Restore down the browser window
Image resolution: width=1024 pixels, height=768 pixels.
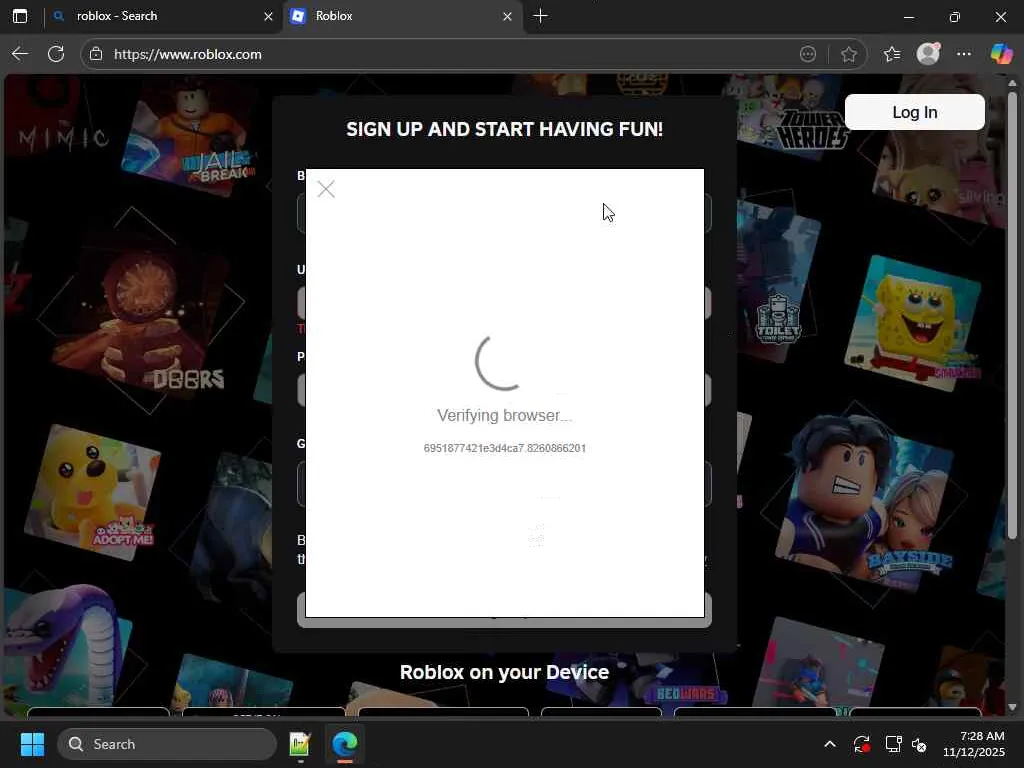955,16
